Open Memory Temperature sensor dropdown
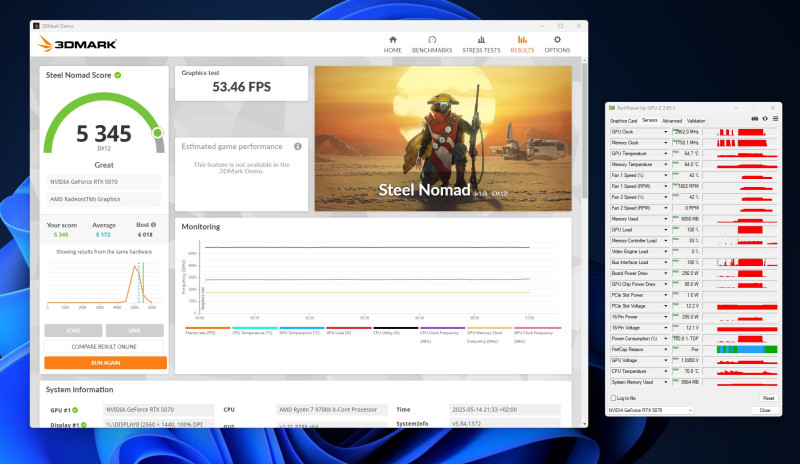Image resolution: width=800 pixels, height=464 pixels. pyautogui.click(x=665, y=164)
